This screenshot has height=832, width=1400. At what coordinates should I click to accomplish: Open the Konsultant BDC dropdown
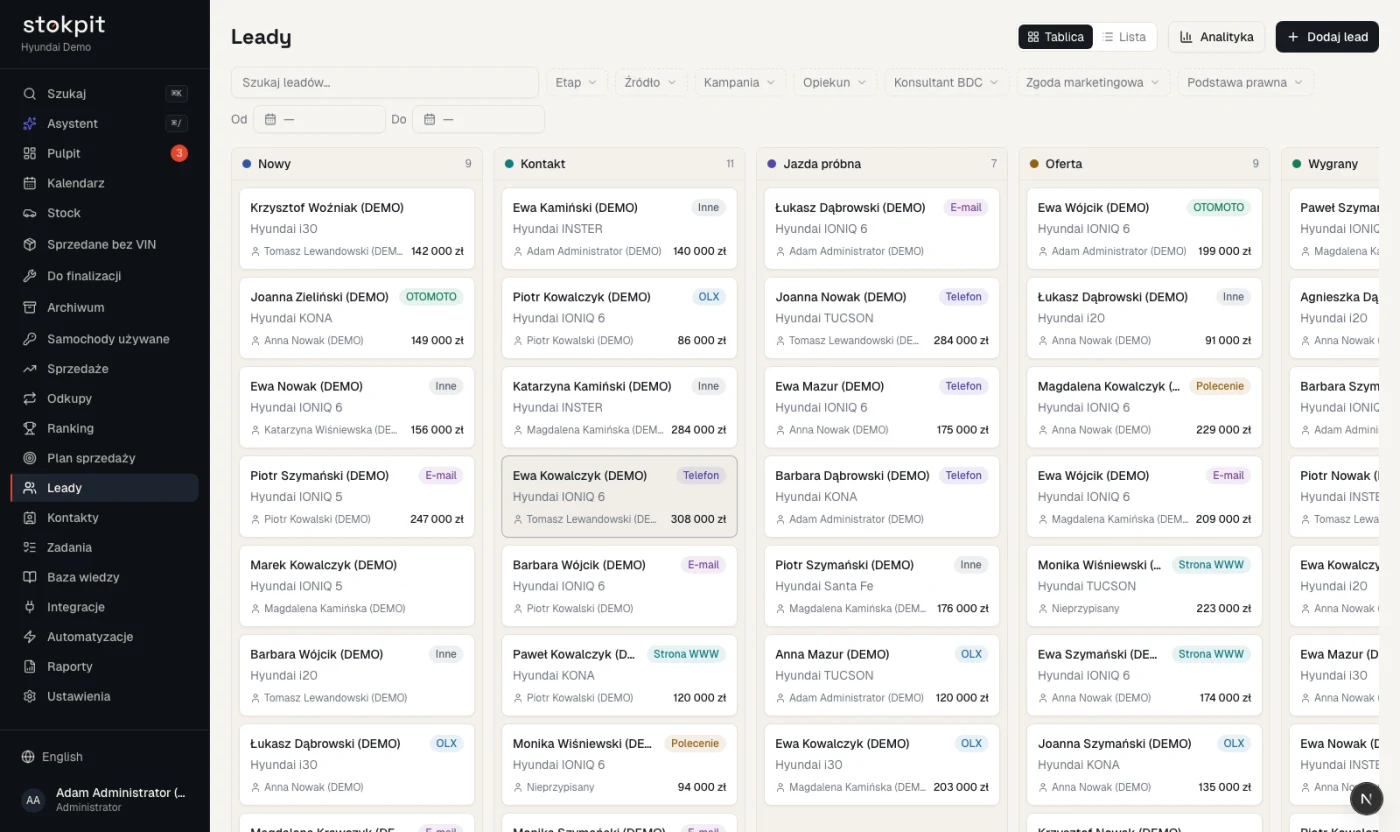pos(946,82)
